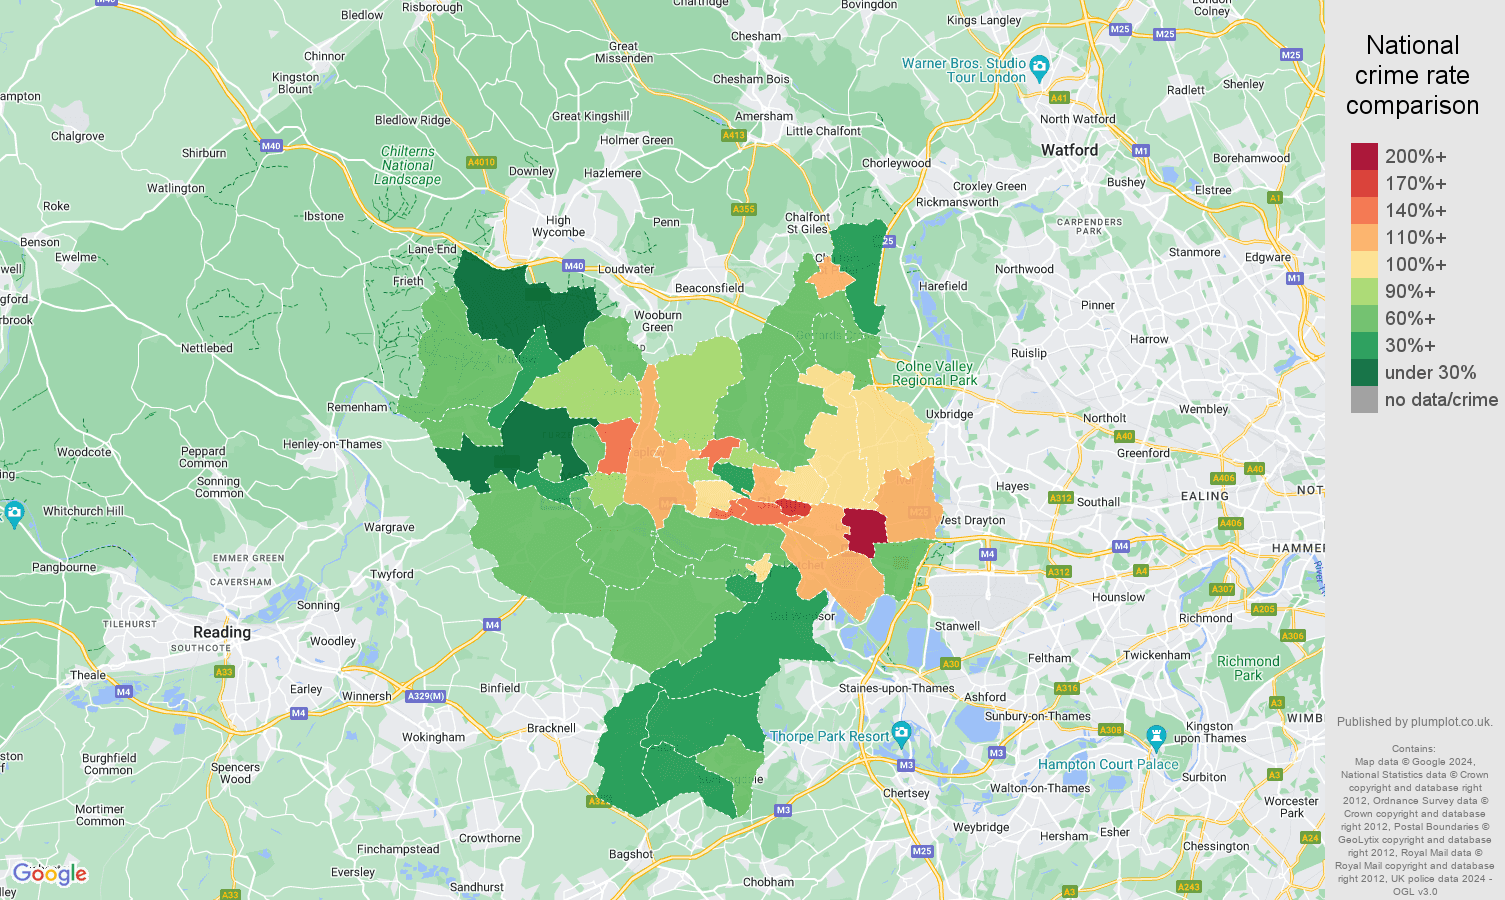Click the 140%+ orange legend swatch

coord(1364,211)
